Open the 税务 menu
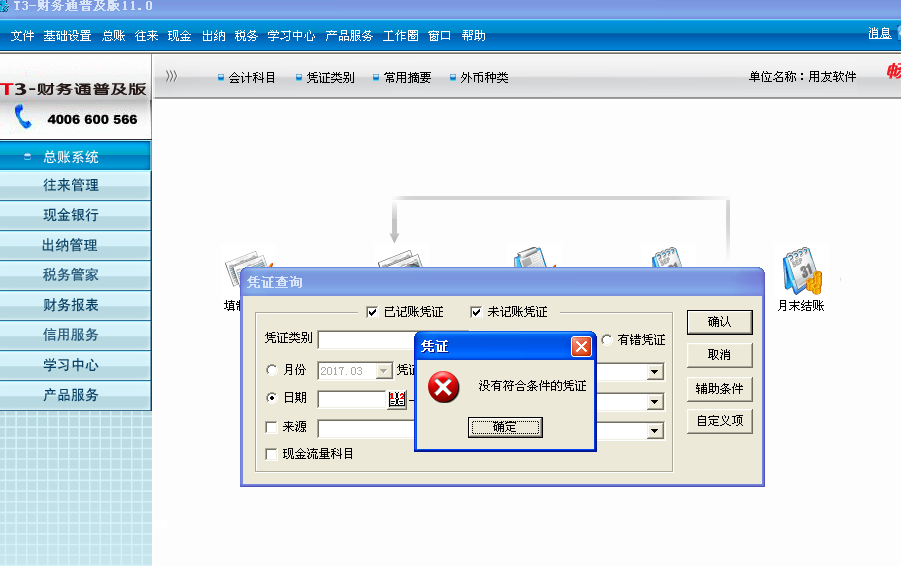The height and width of the screenshot is (566, 901). point(247,36)
